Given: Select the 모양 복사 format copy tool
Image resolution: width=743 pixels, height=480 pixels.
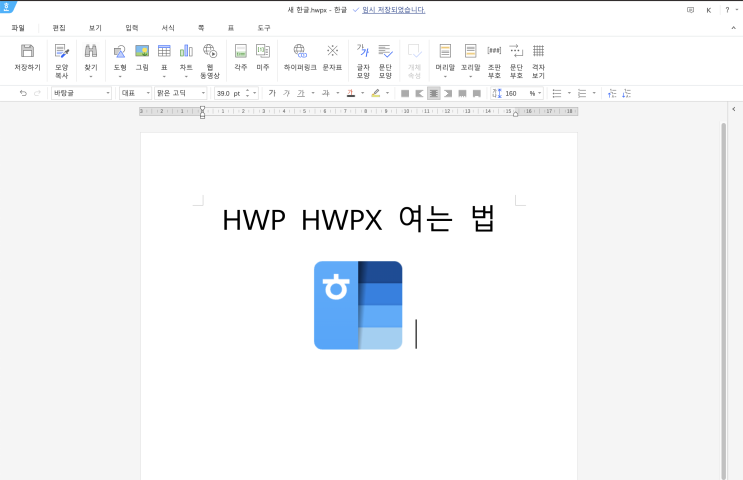Looking at the screenshot, I should point(62,61).
